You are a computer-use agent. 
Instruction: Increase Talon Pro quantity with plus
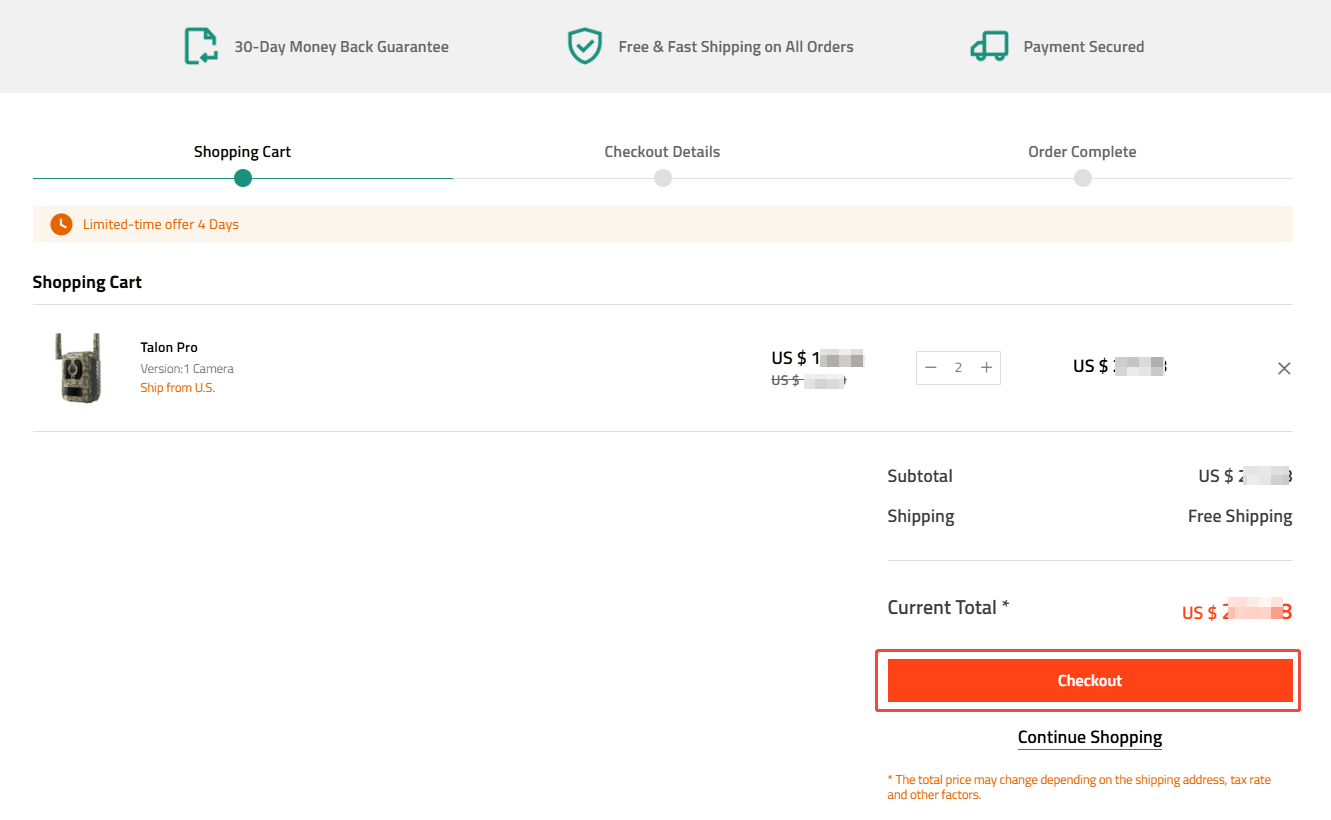(x=986, y=368)
